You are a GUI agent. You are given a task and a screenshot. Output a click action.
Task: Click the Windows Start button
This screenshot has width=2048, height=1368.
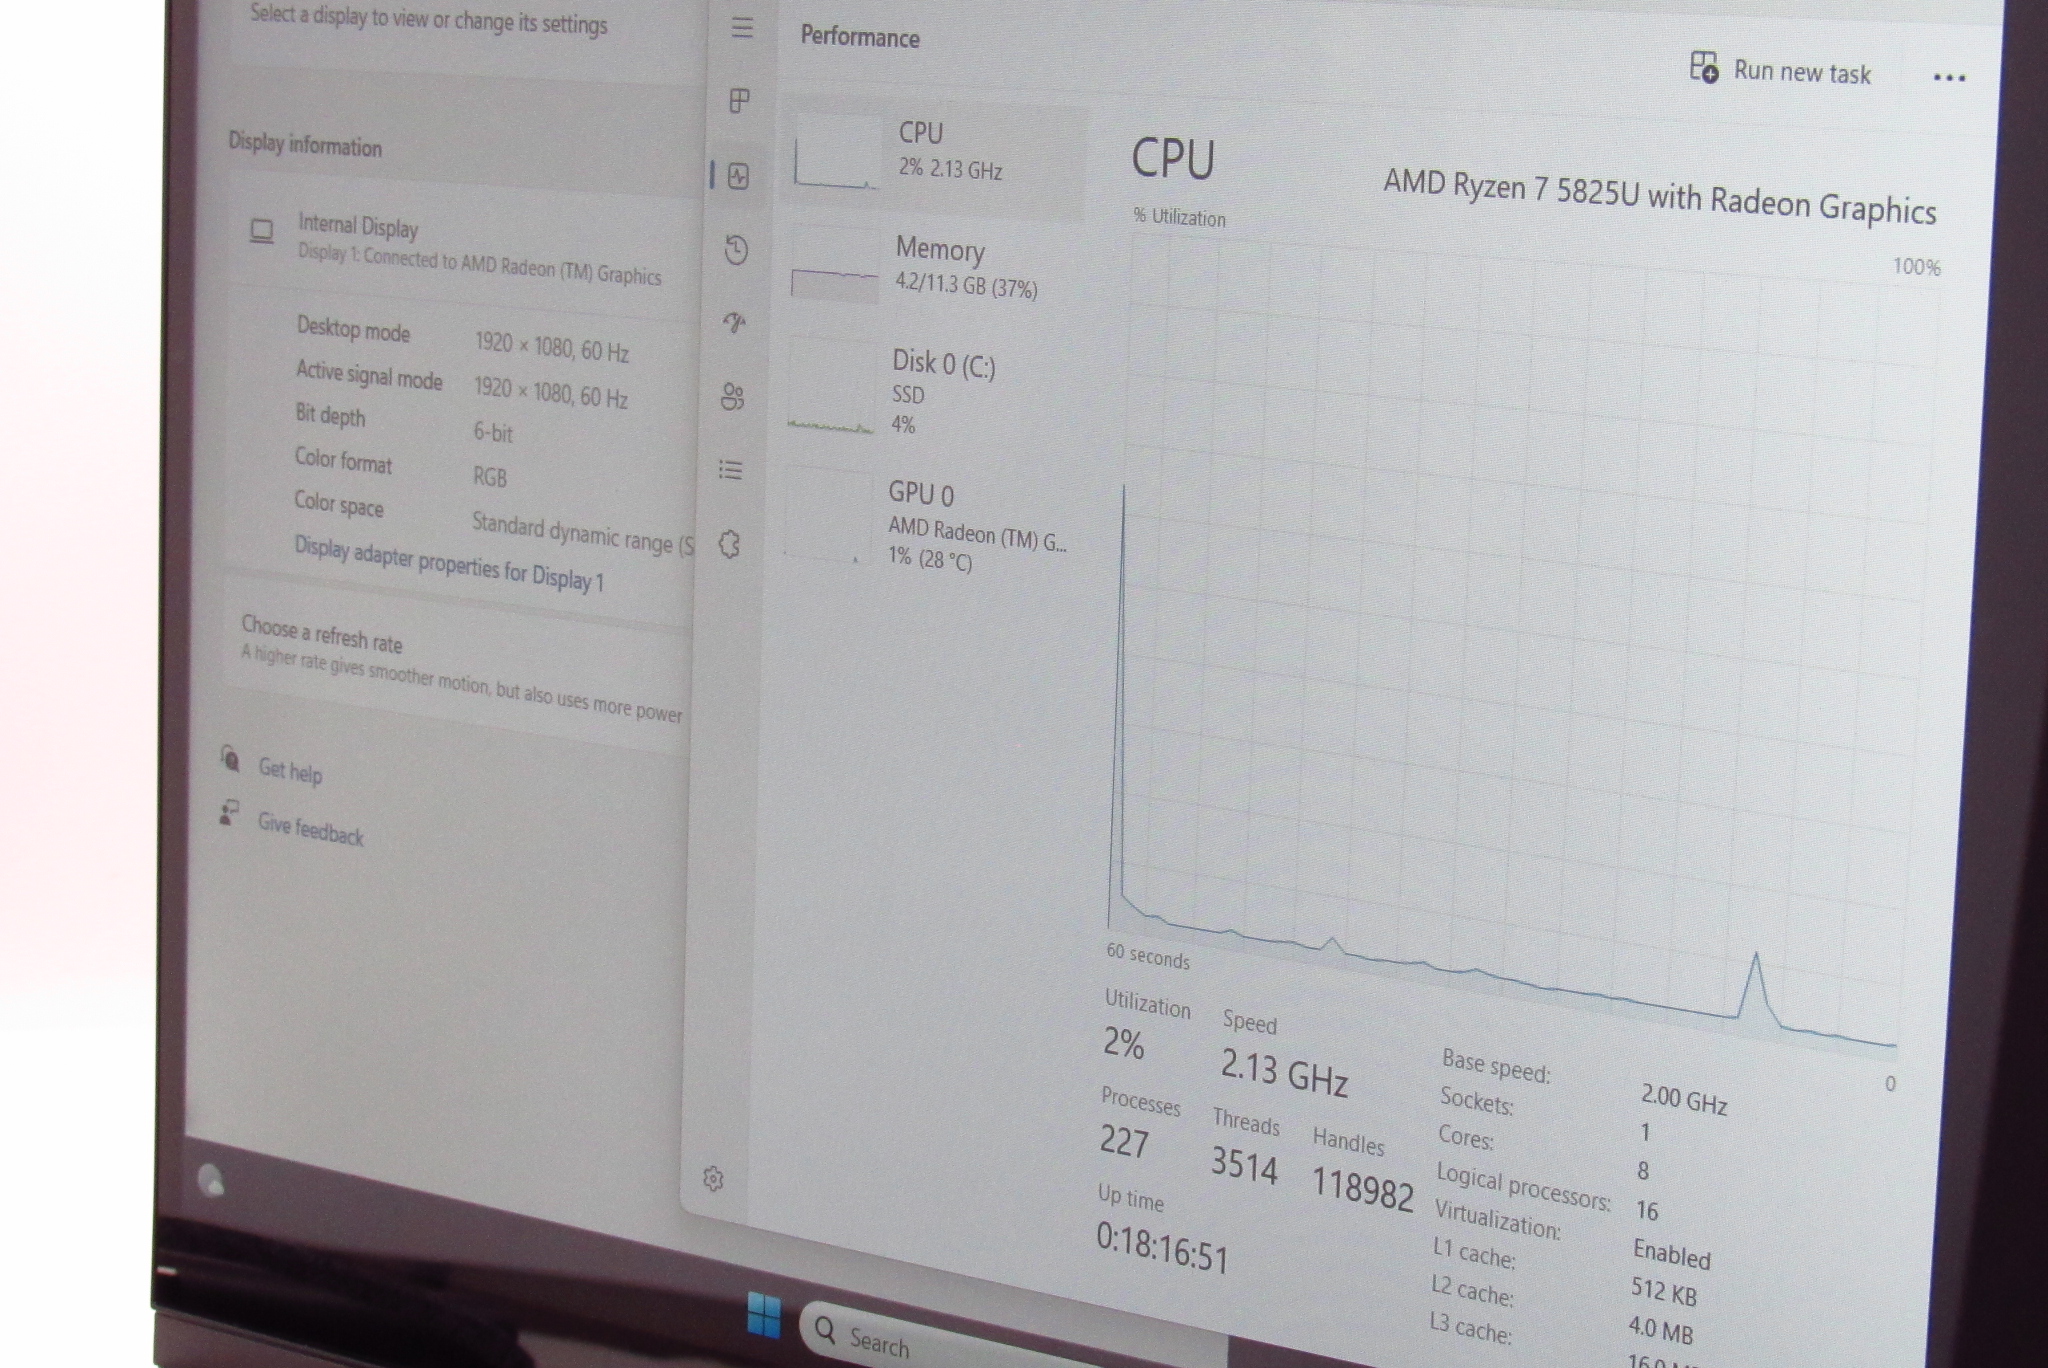coord(765,1314)
